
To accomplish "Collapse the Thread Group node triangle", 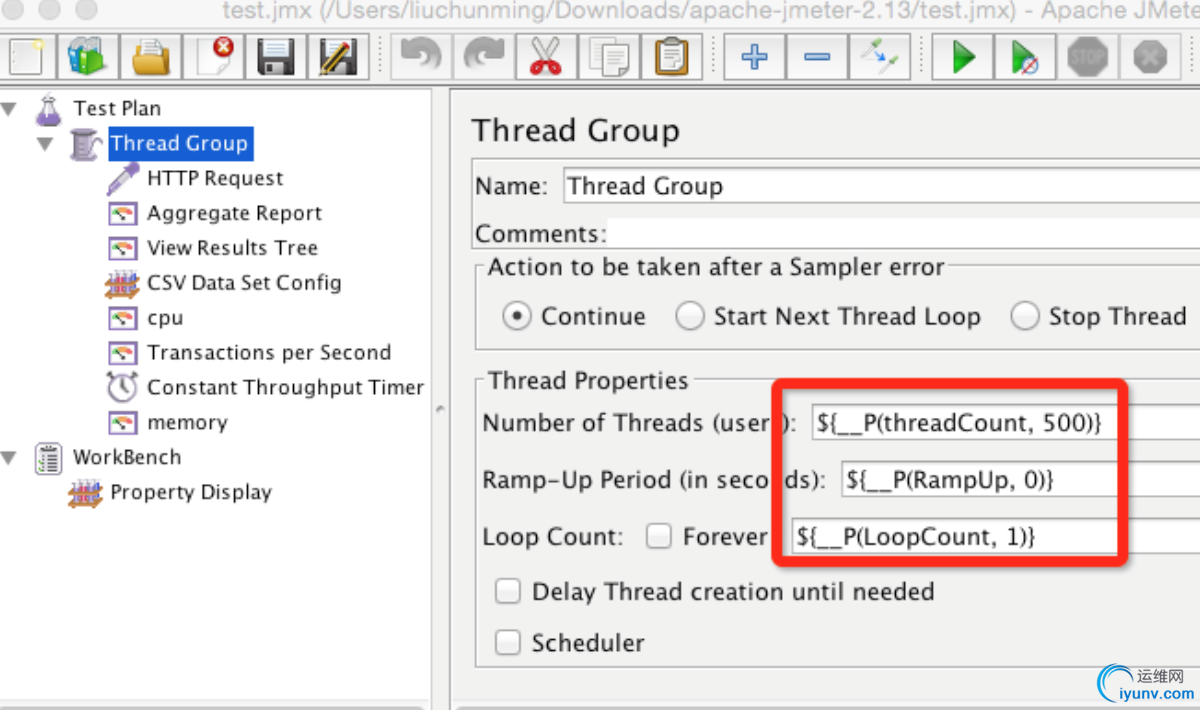I will point(45,143).
